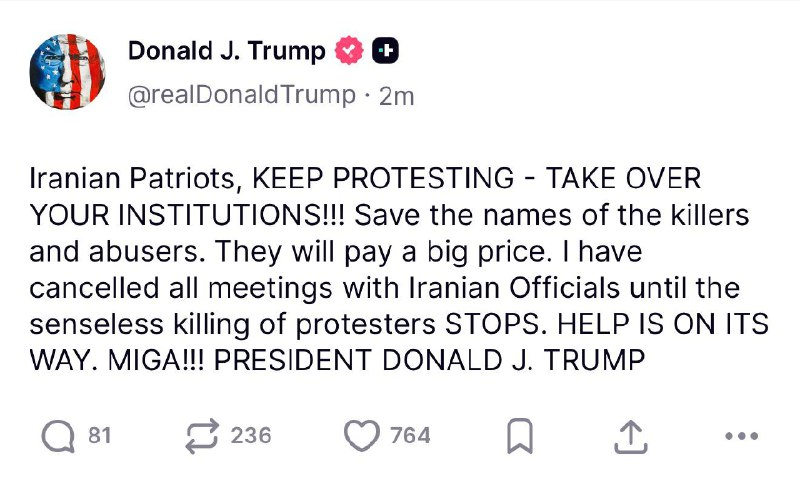
Task: Click the 81 replies count
Action: point(99,436)
